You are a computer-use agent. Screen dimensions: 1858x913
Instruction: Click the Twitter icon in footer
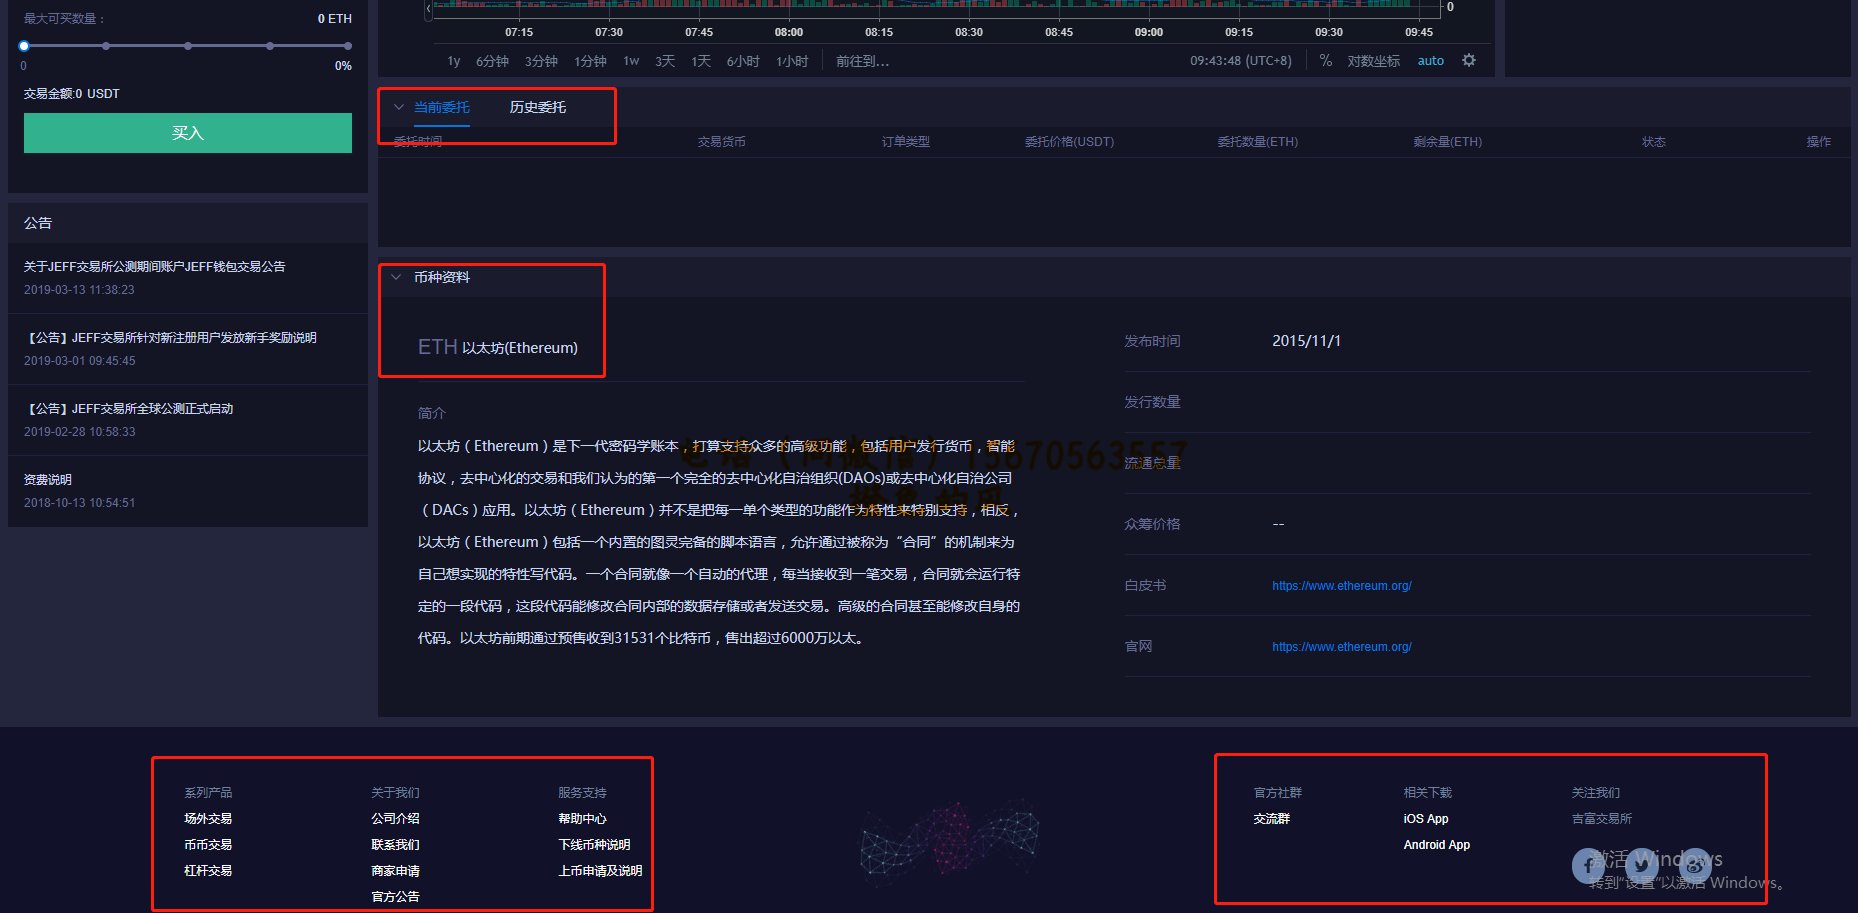click(x=1642, y=866)
